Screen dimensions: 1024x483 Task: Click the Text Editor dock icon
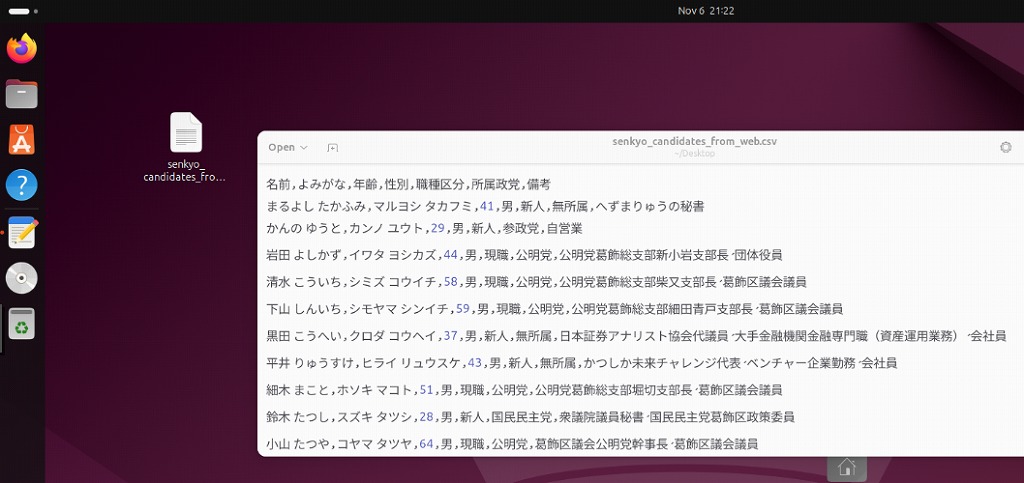click(x=21, y=232)
